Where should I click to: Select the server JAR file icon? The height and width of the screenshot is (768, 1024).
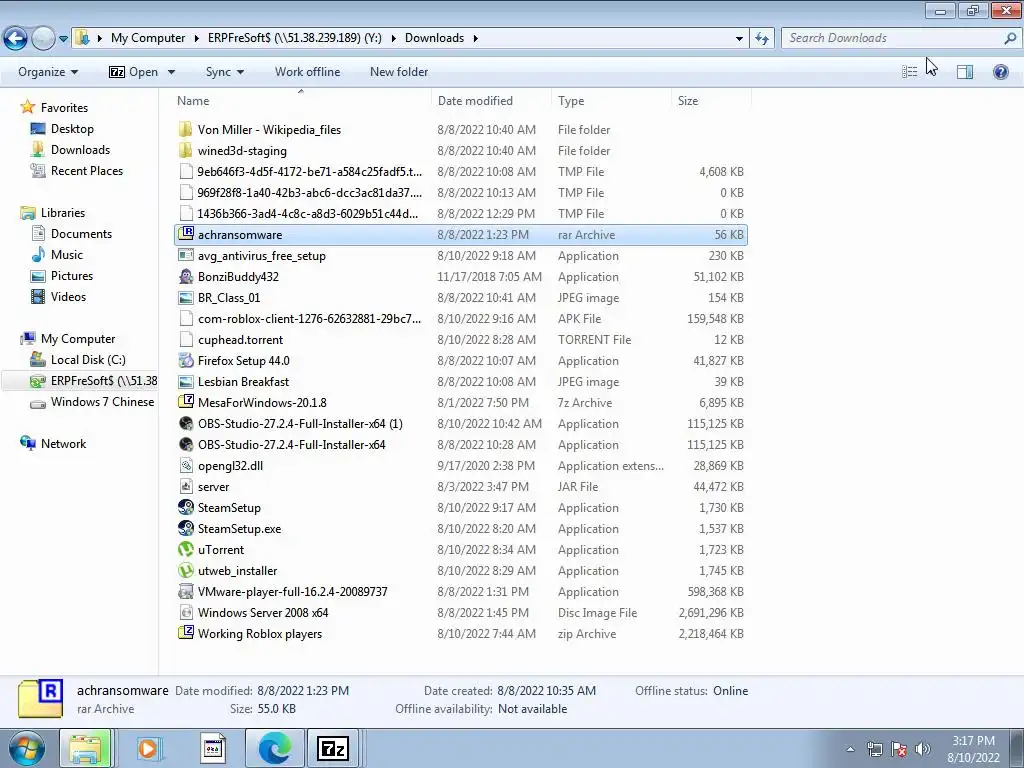186,487
